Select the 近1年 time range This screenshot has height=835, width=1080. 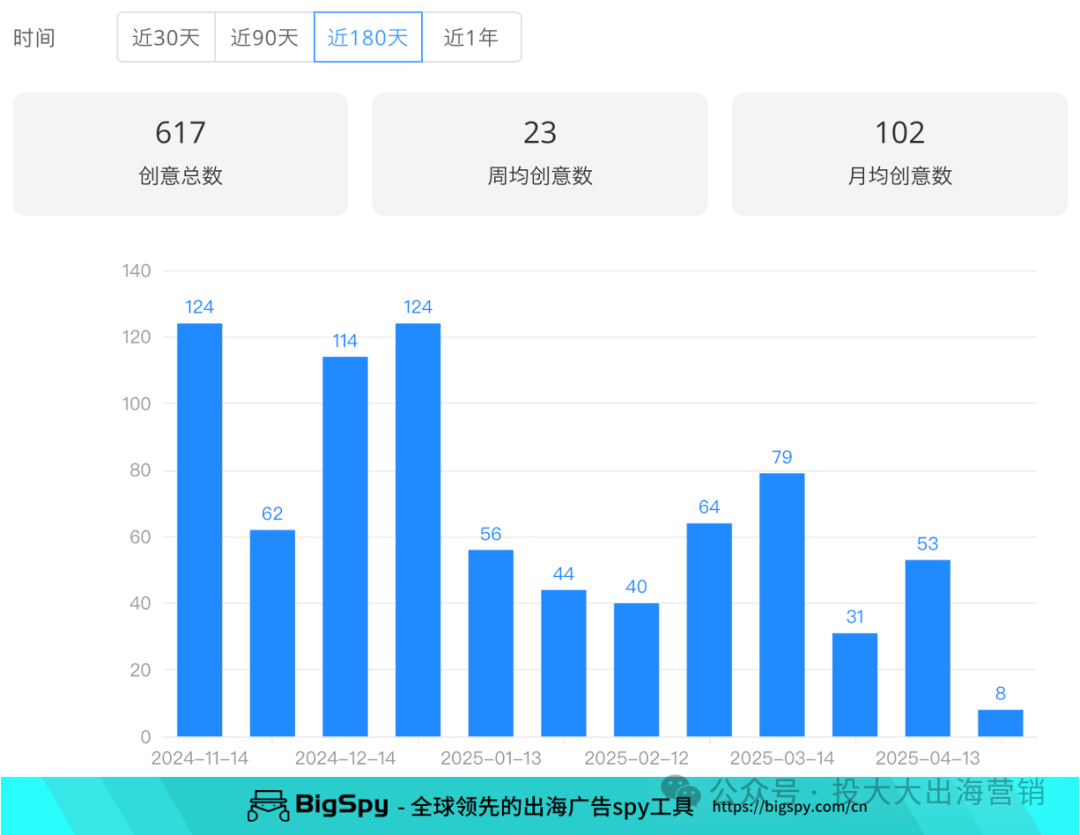click(x=472, y=37)
